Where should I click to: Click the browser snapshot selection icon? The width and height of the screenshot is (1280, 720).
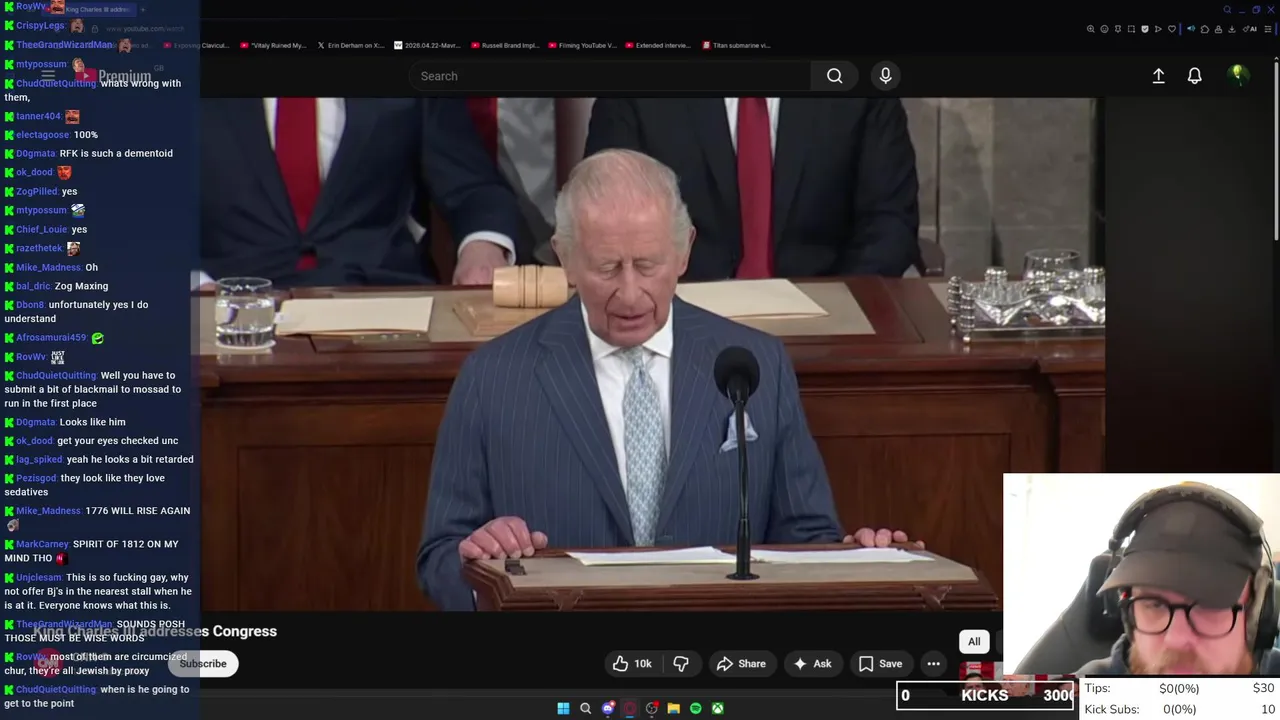tap(1131, 29)
